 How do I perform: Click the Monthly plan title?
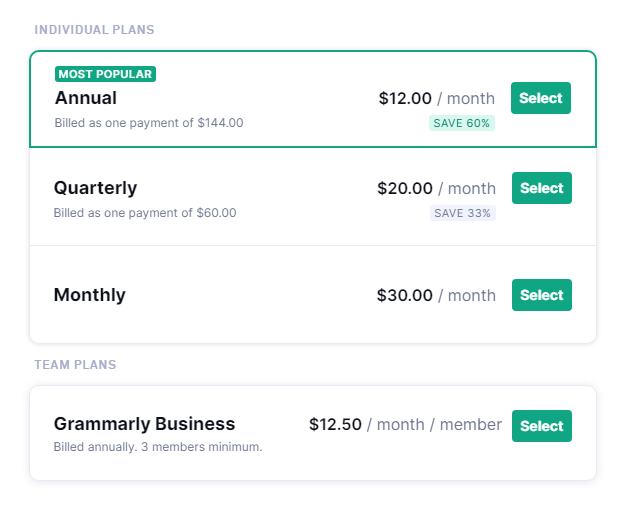tap(89, 295)
